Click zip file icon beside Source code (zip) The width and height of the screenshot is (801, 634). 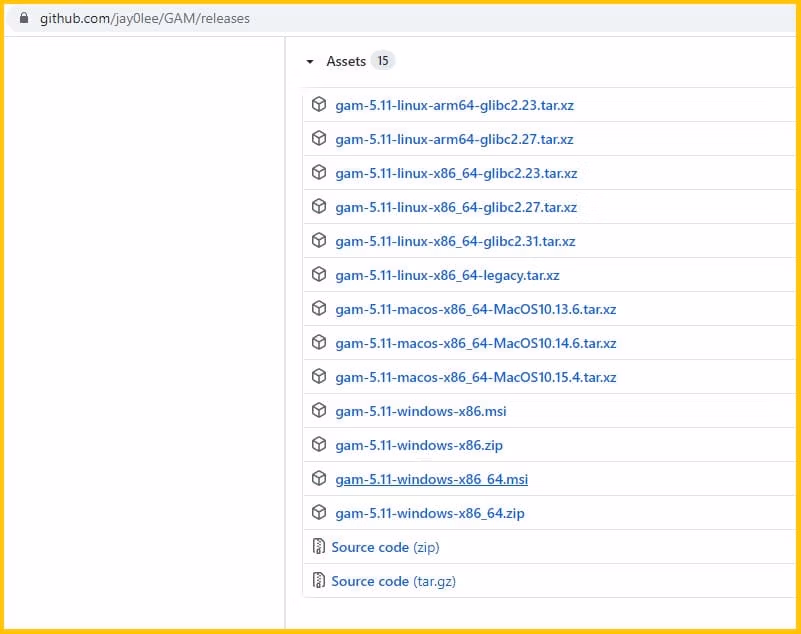(319, 547)
